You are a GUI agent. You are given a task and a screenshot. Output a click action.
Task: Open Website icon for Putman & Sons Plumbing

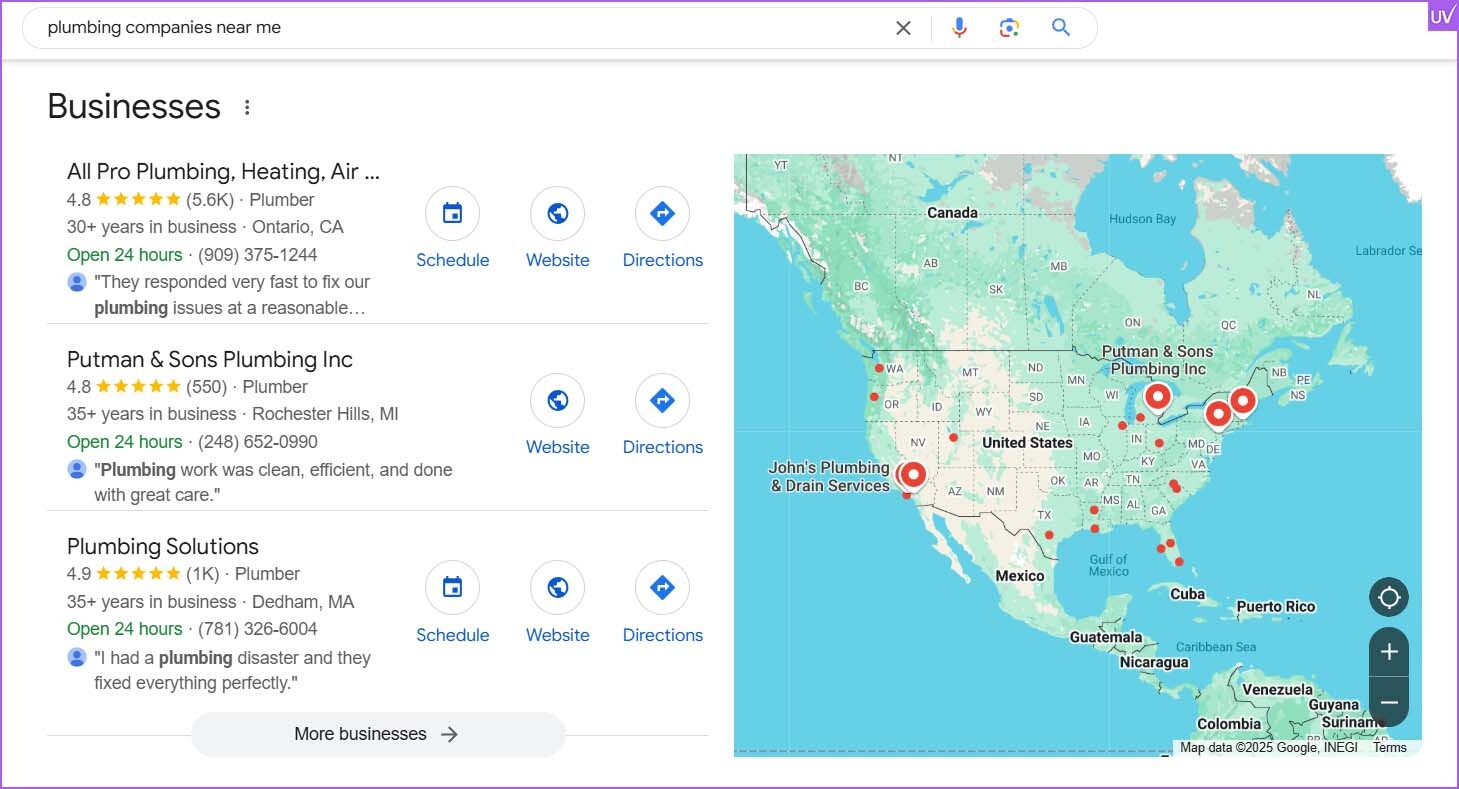click(x=557, y=401)
